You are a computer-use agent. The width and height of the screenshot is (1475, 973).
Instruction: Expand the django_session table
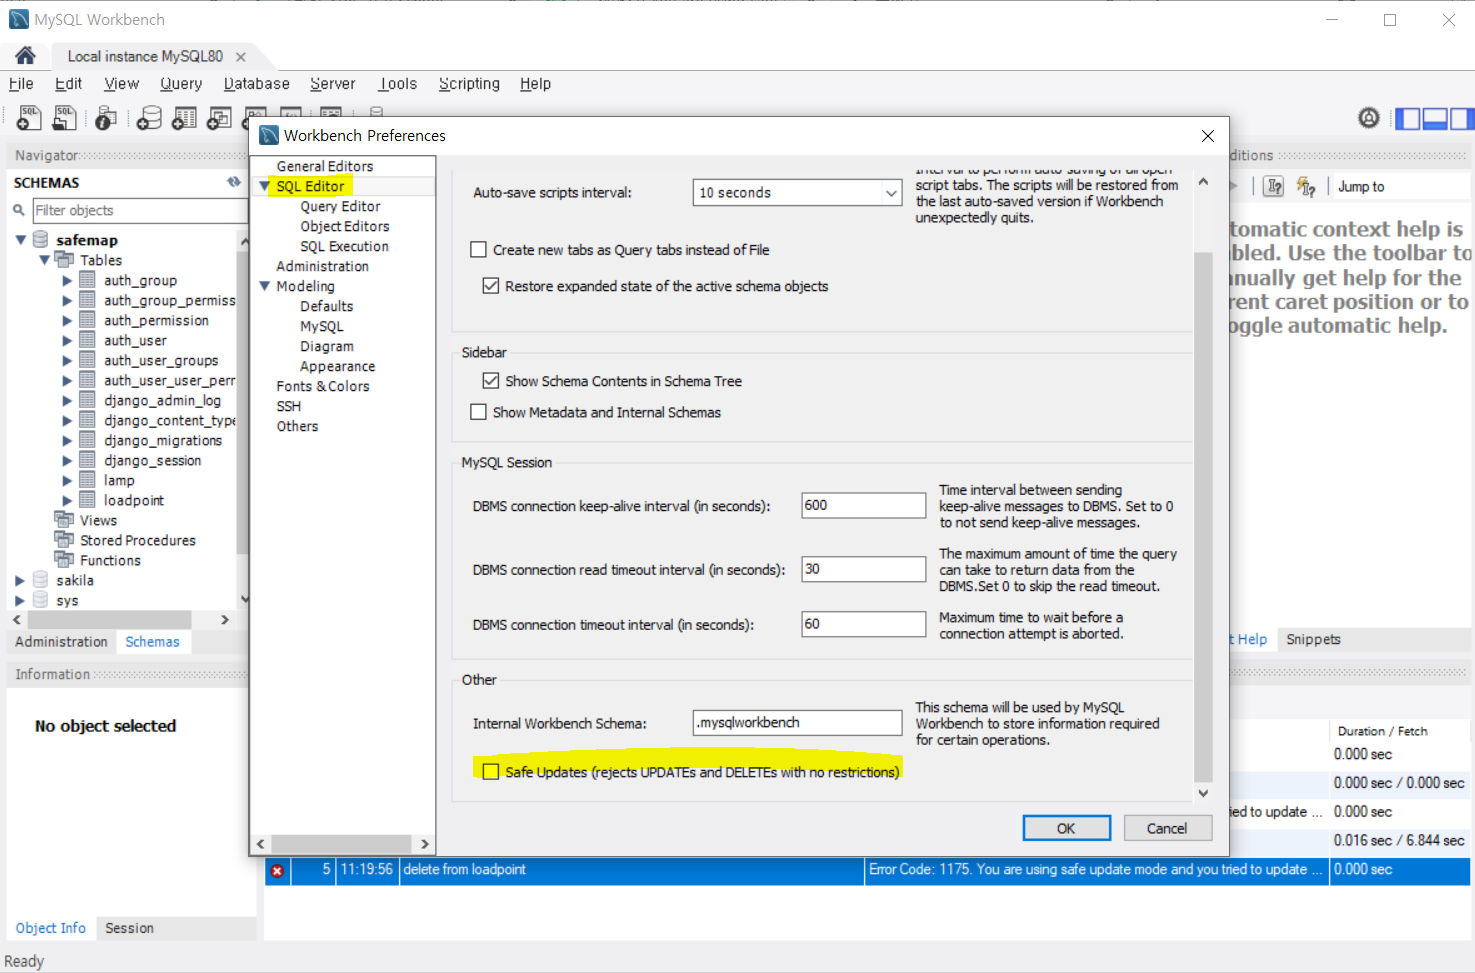(67, 461)
